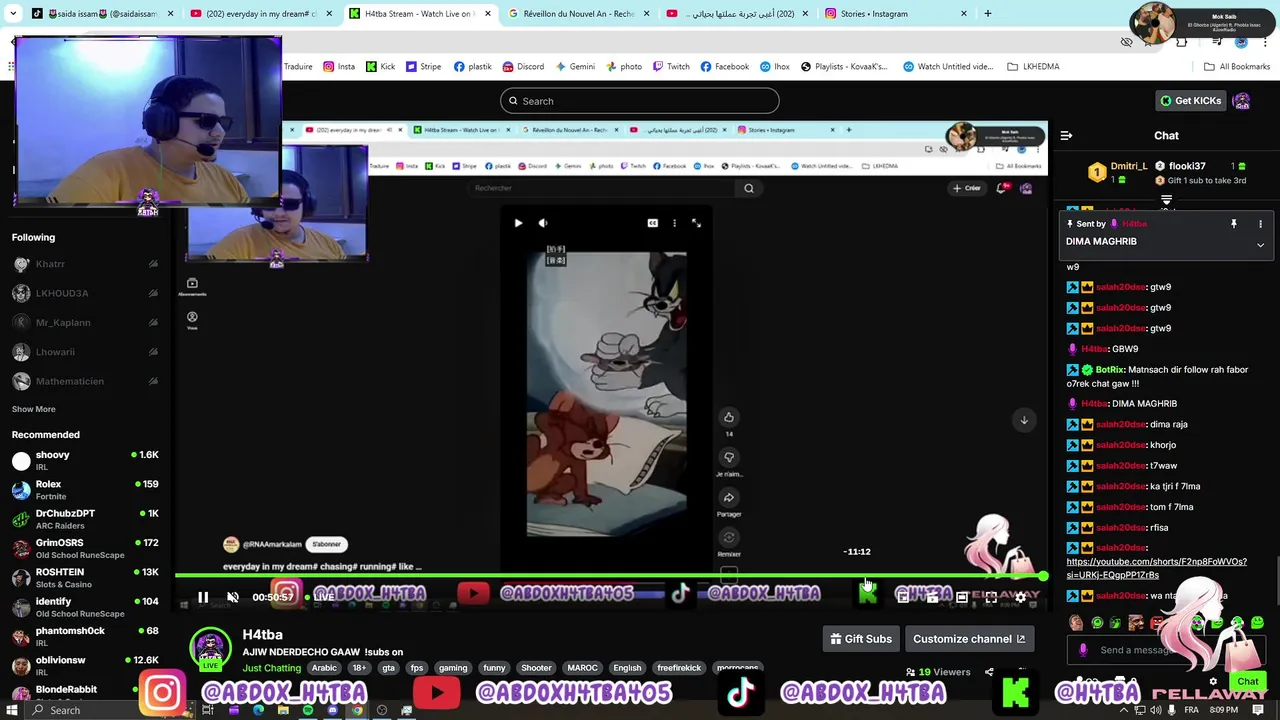Unmute the stream volume icon
1280x720 pixels.
233,597
